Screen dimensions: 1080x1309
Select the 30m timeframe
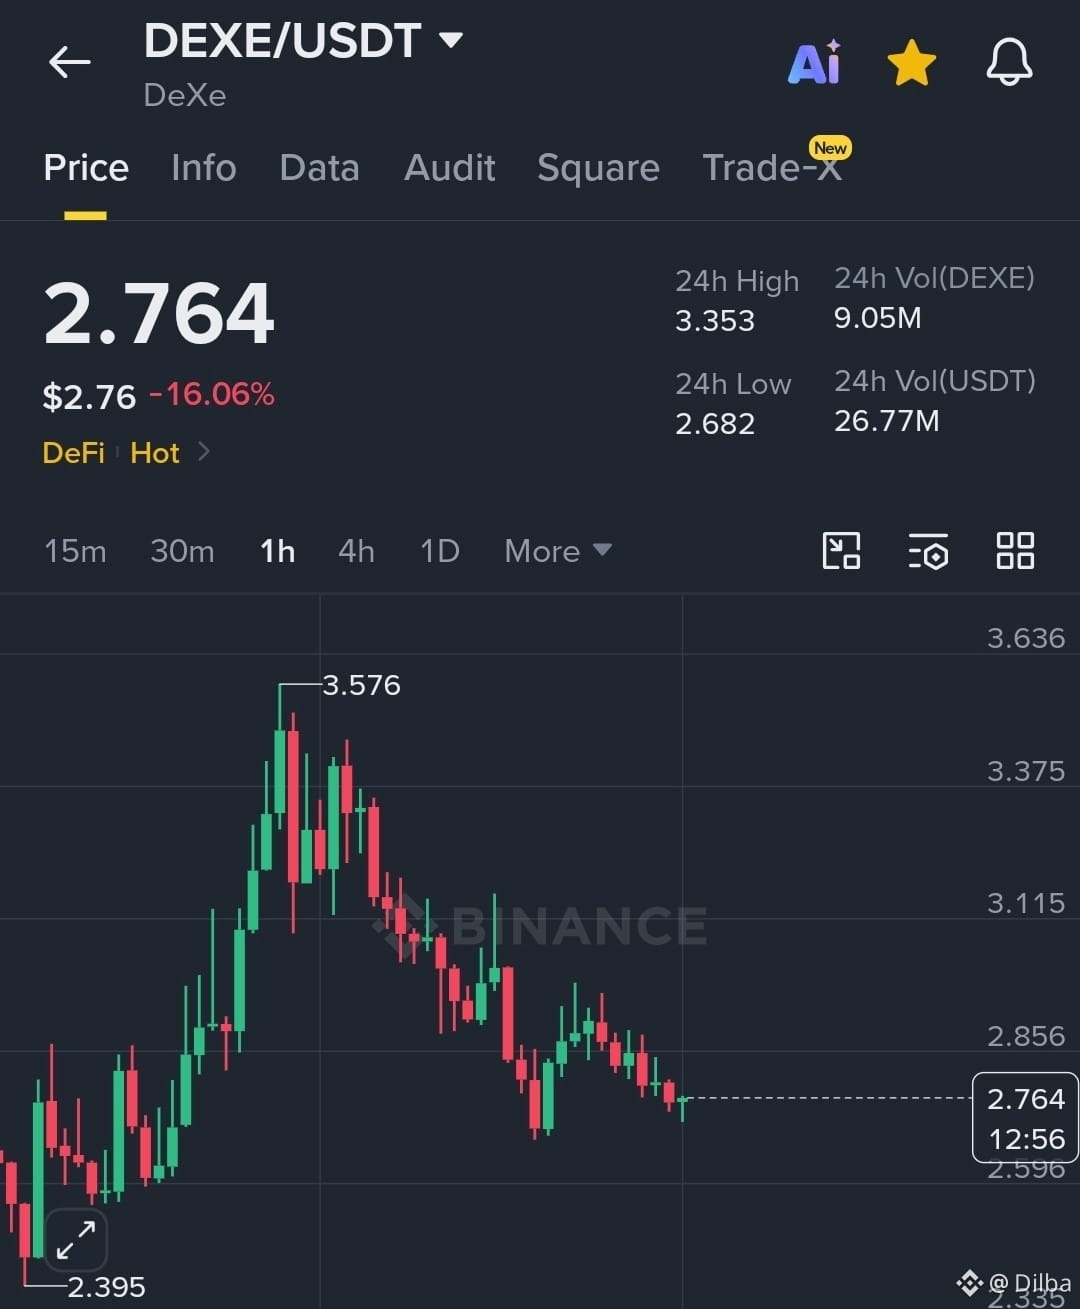click(x=182, y=551)
